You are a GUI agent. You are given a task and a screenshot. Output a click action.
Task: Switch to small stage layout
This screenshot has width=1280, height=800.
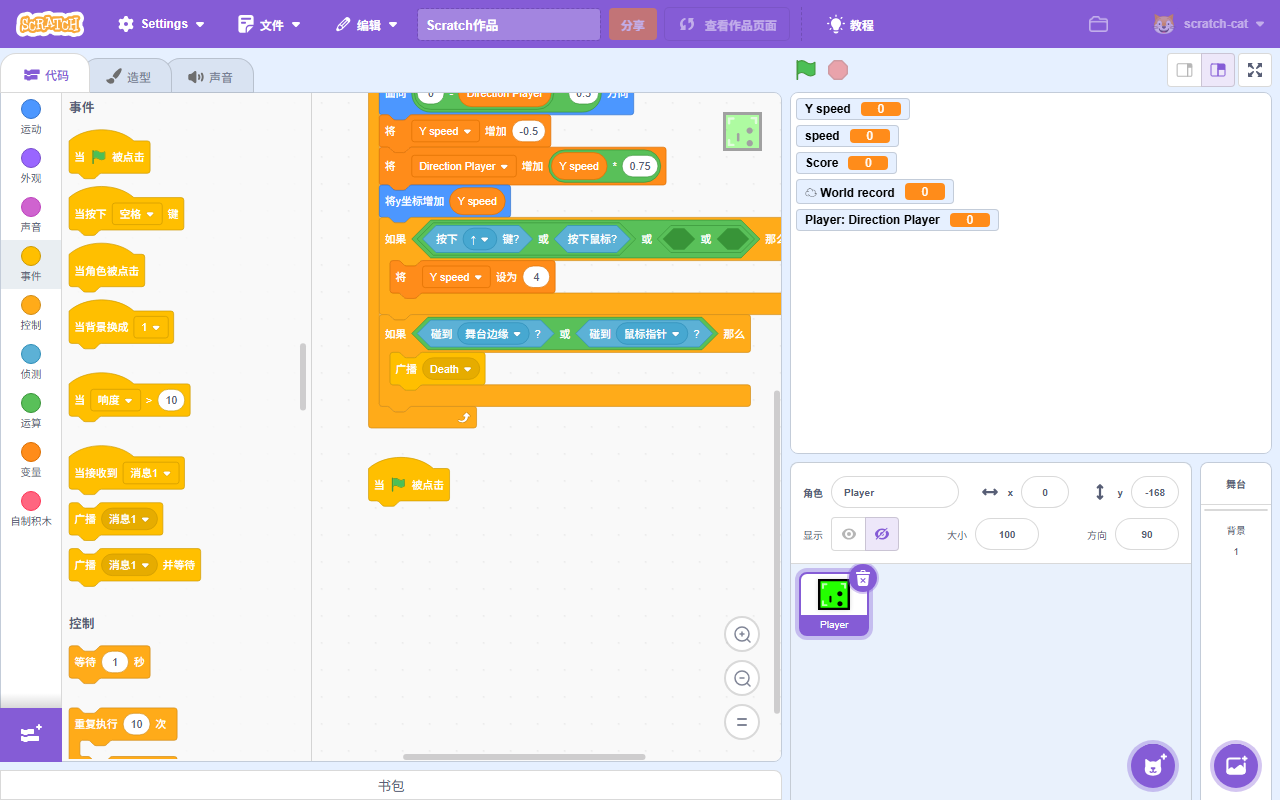point(1185,70)
